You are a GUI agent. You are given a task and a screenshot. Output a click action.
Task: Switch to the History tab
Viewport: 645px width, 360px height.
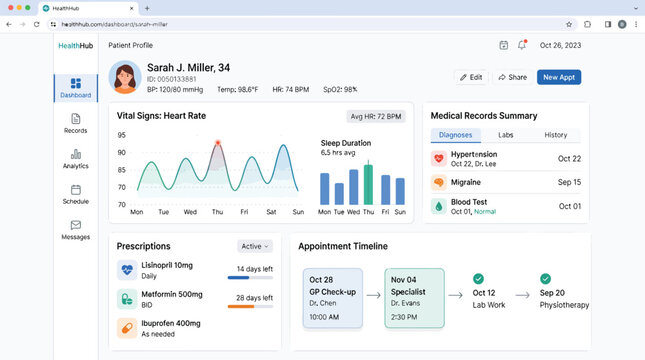[556, 135]
